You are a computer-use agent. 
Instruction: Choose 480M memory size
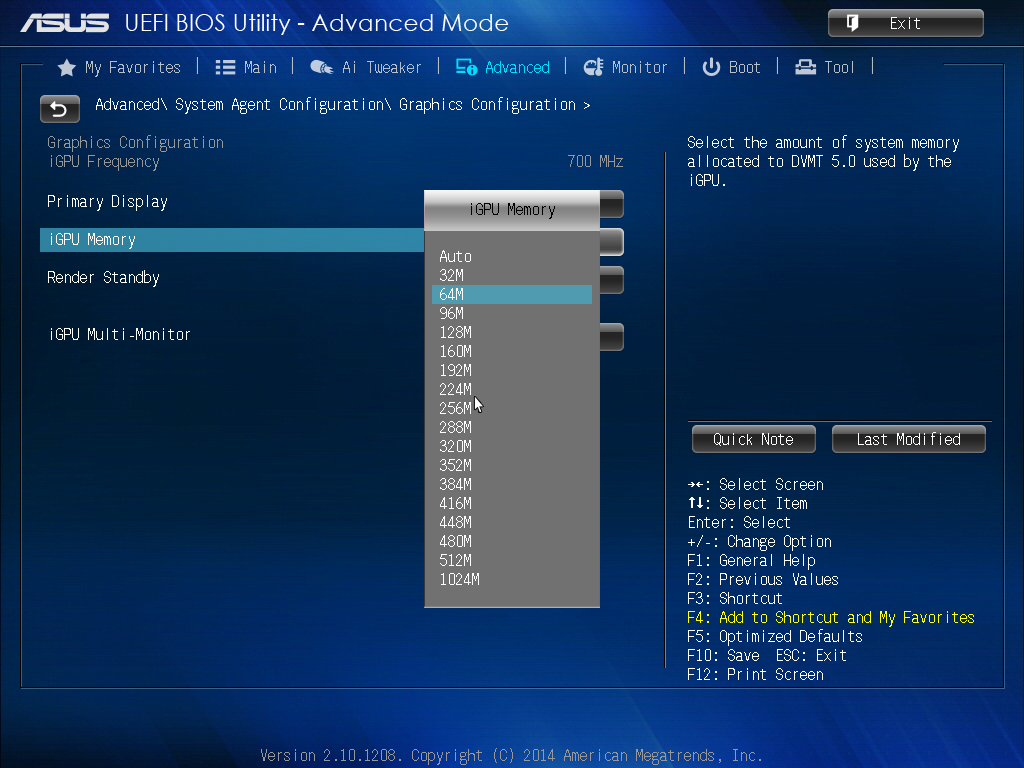pos(512,541)
